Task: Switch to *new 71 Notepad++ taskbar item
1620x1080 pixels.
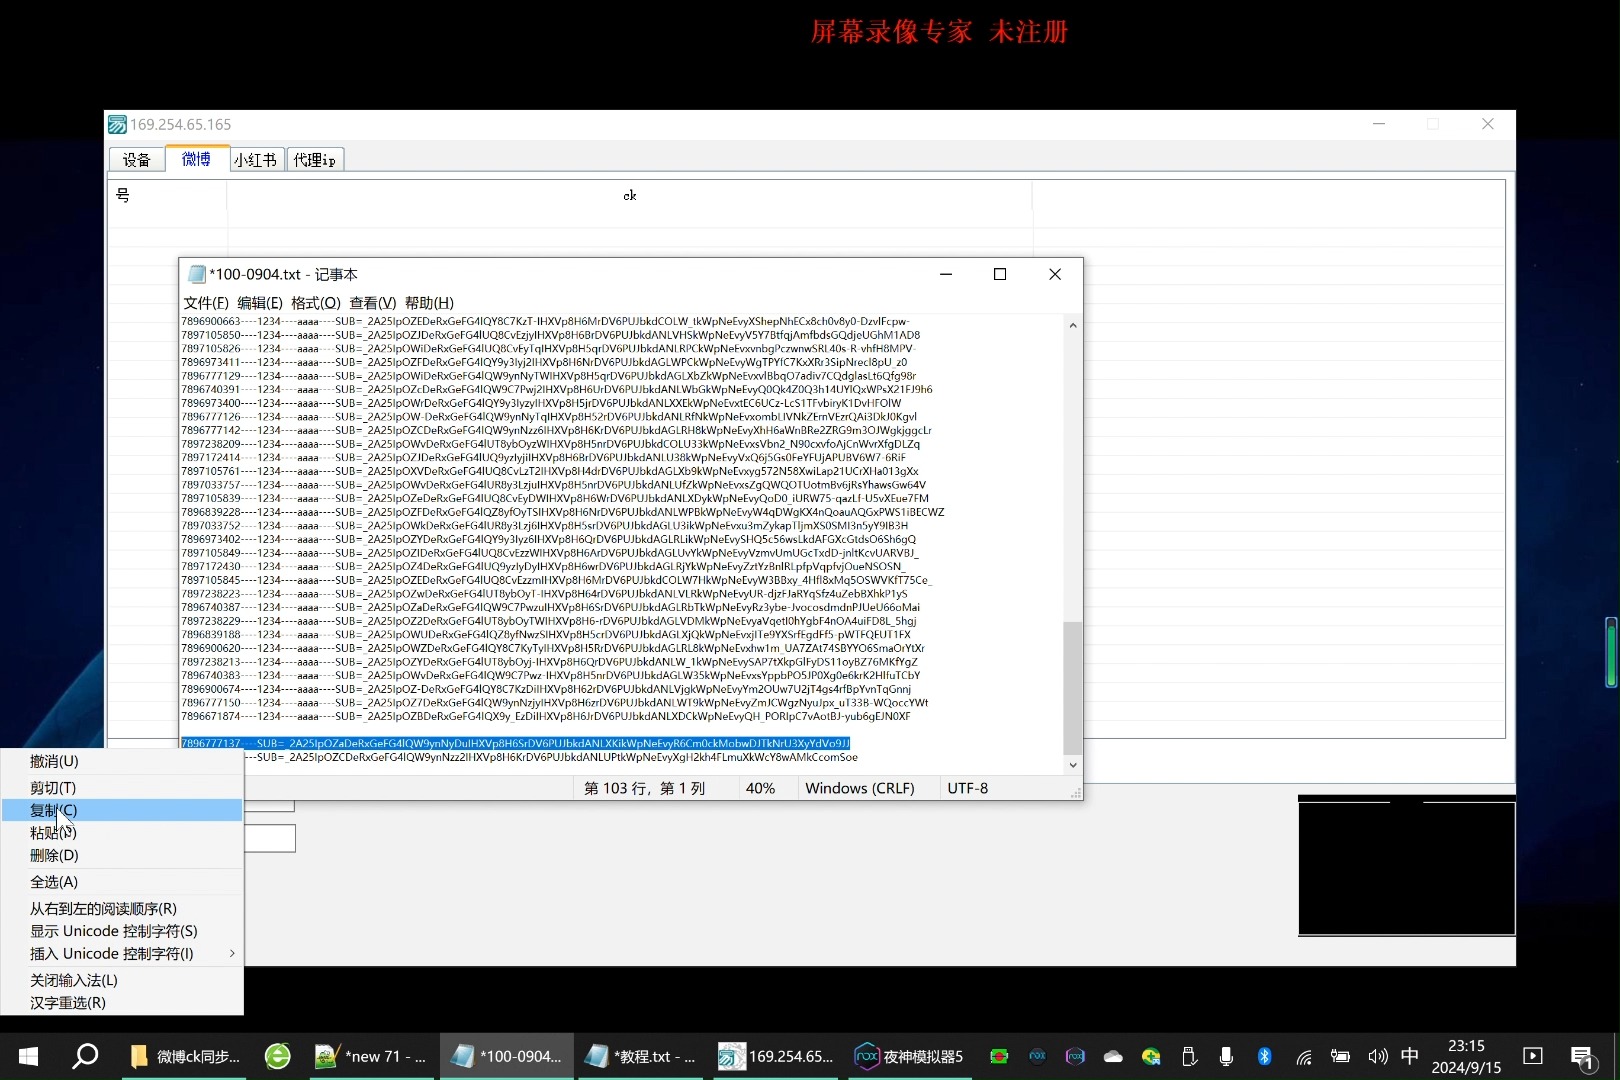Action: tap(371, 1056)
